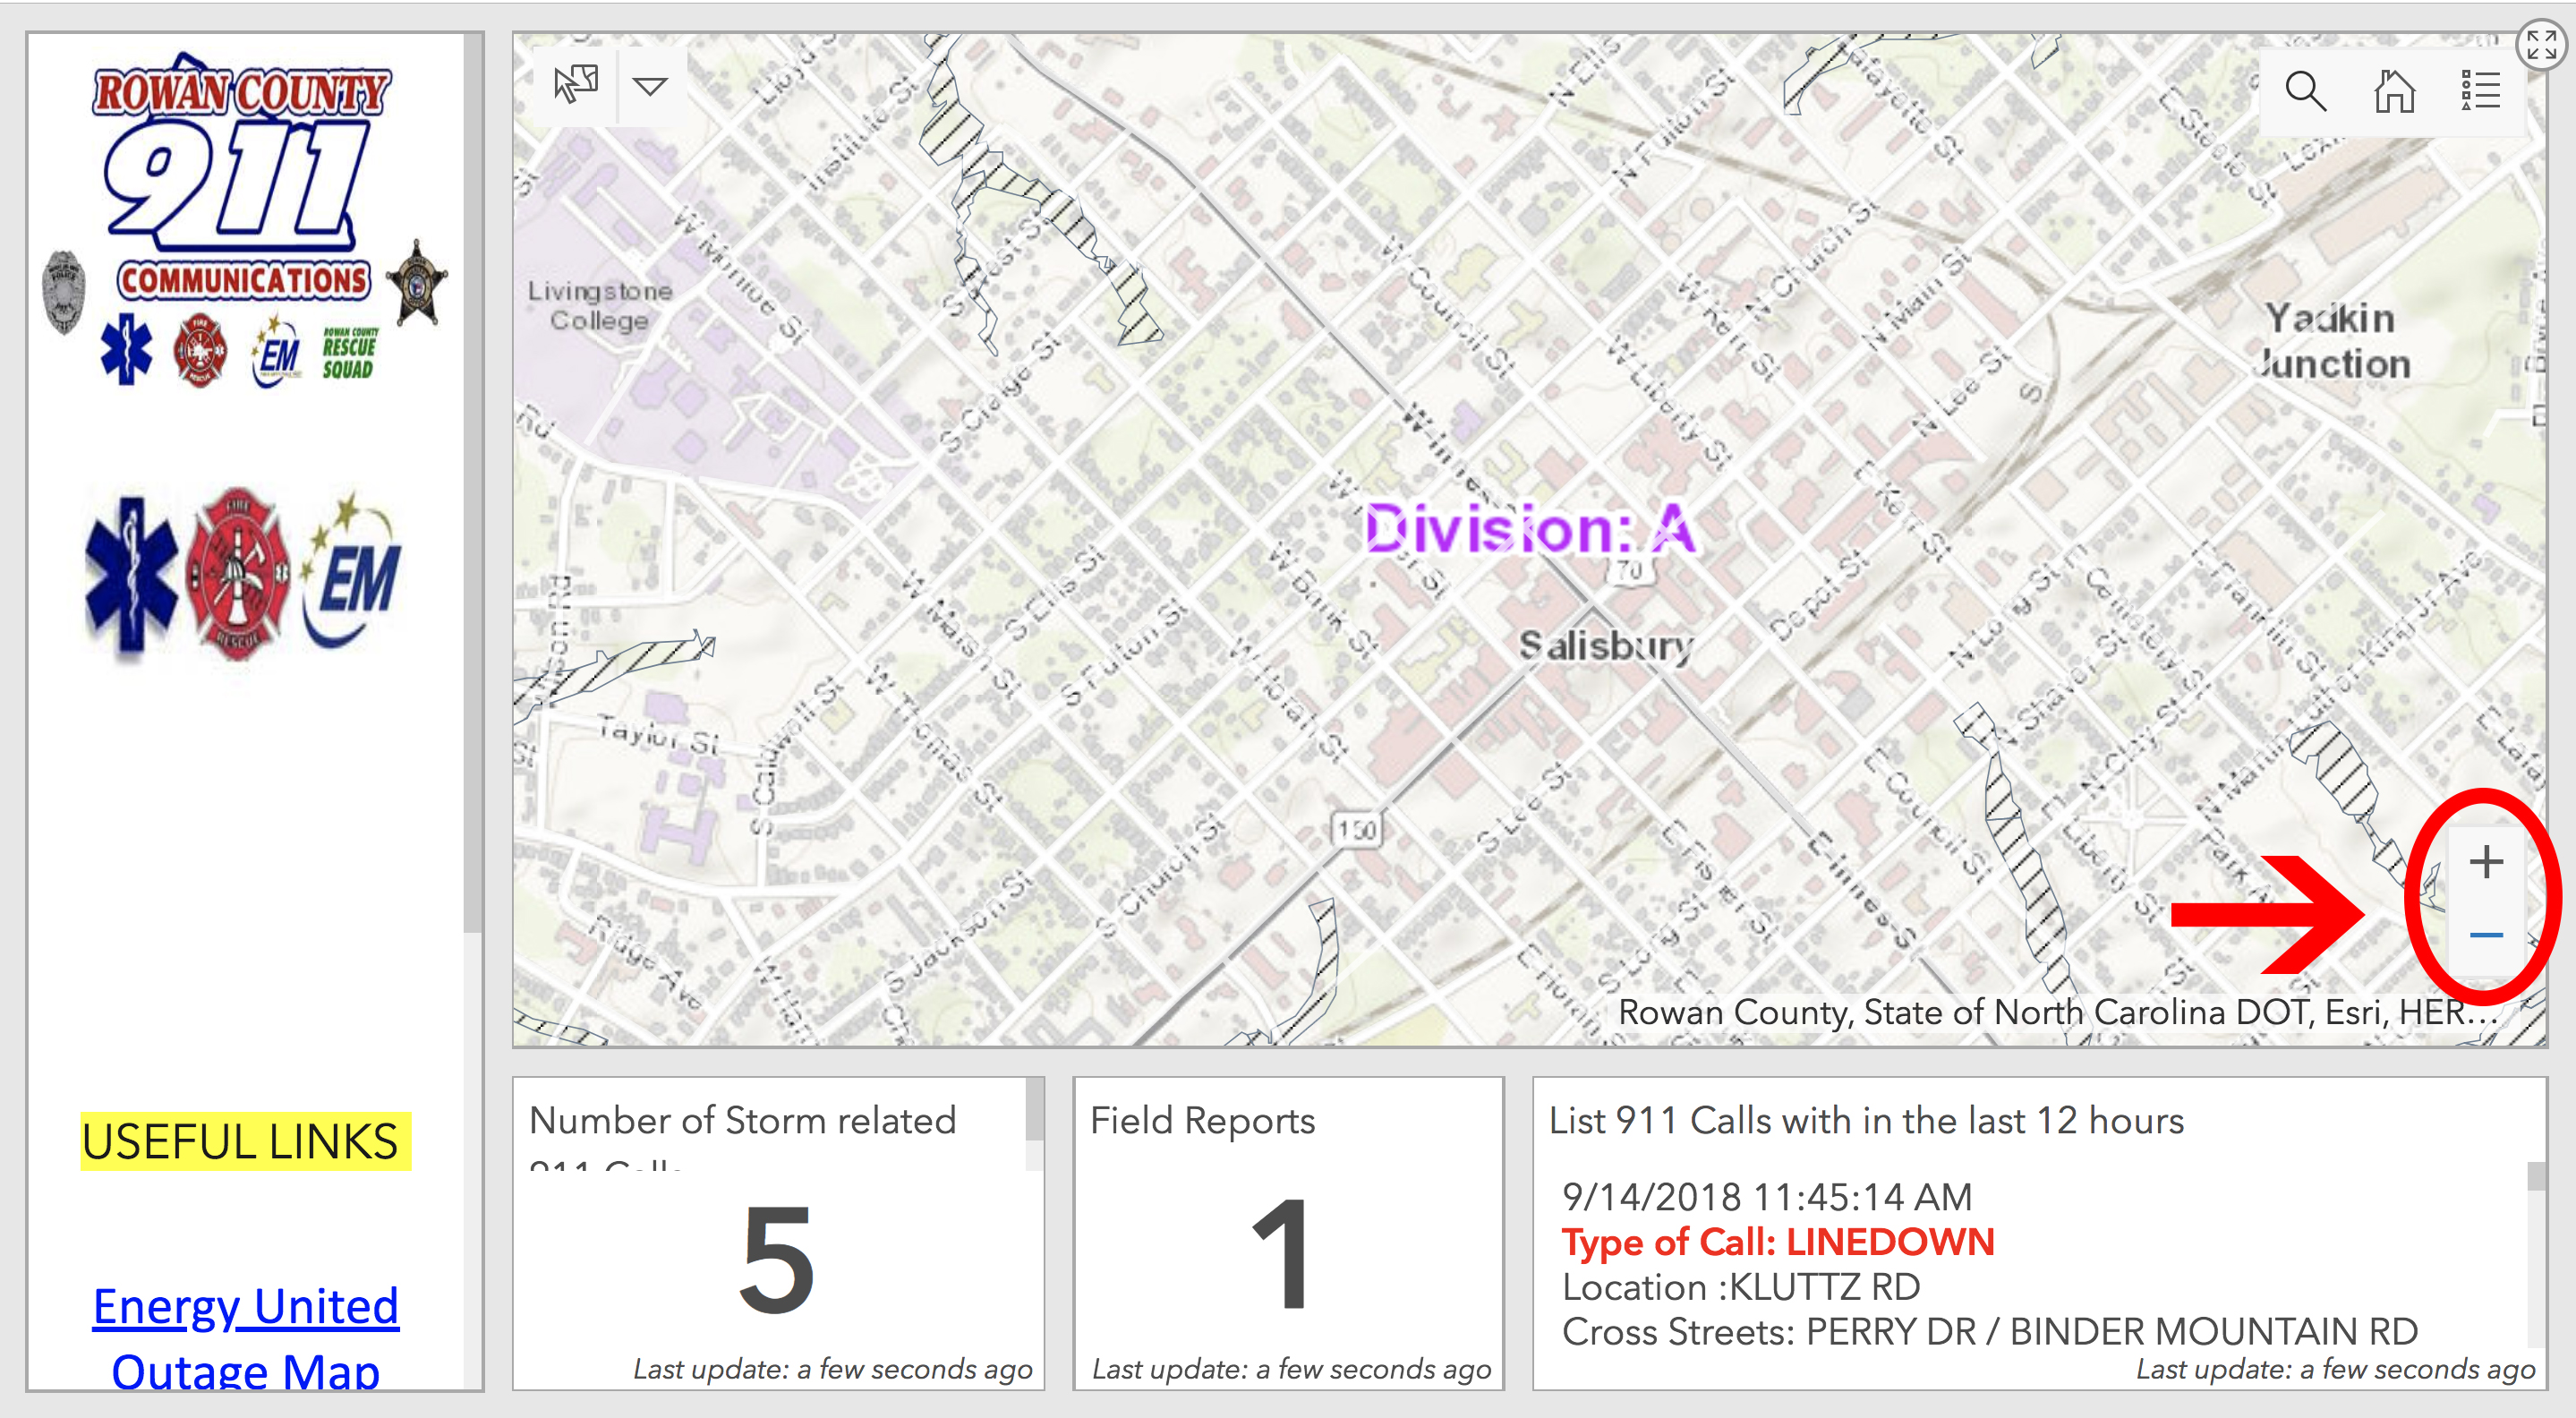Click the map selection tool icon

[x=576, y=86]
